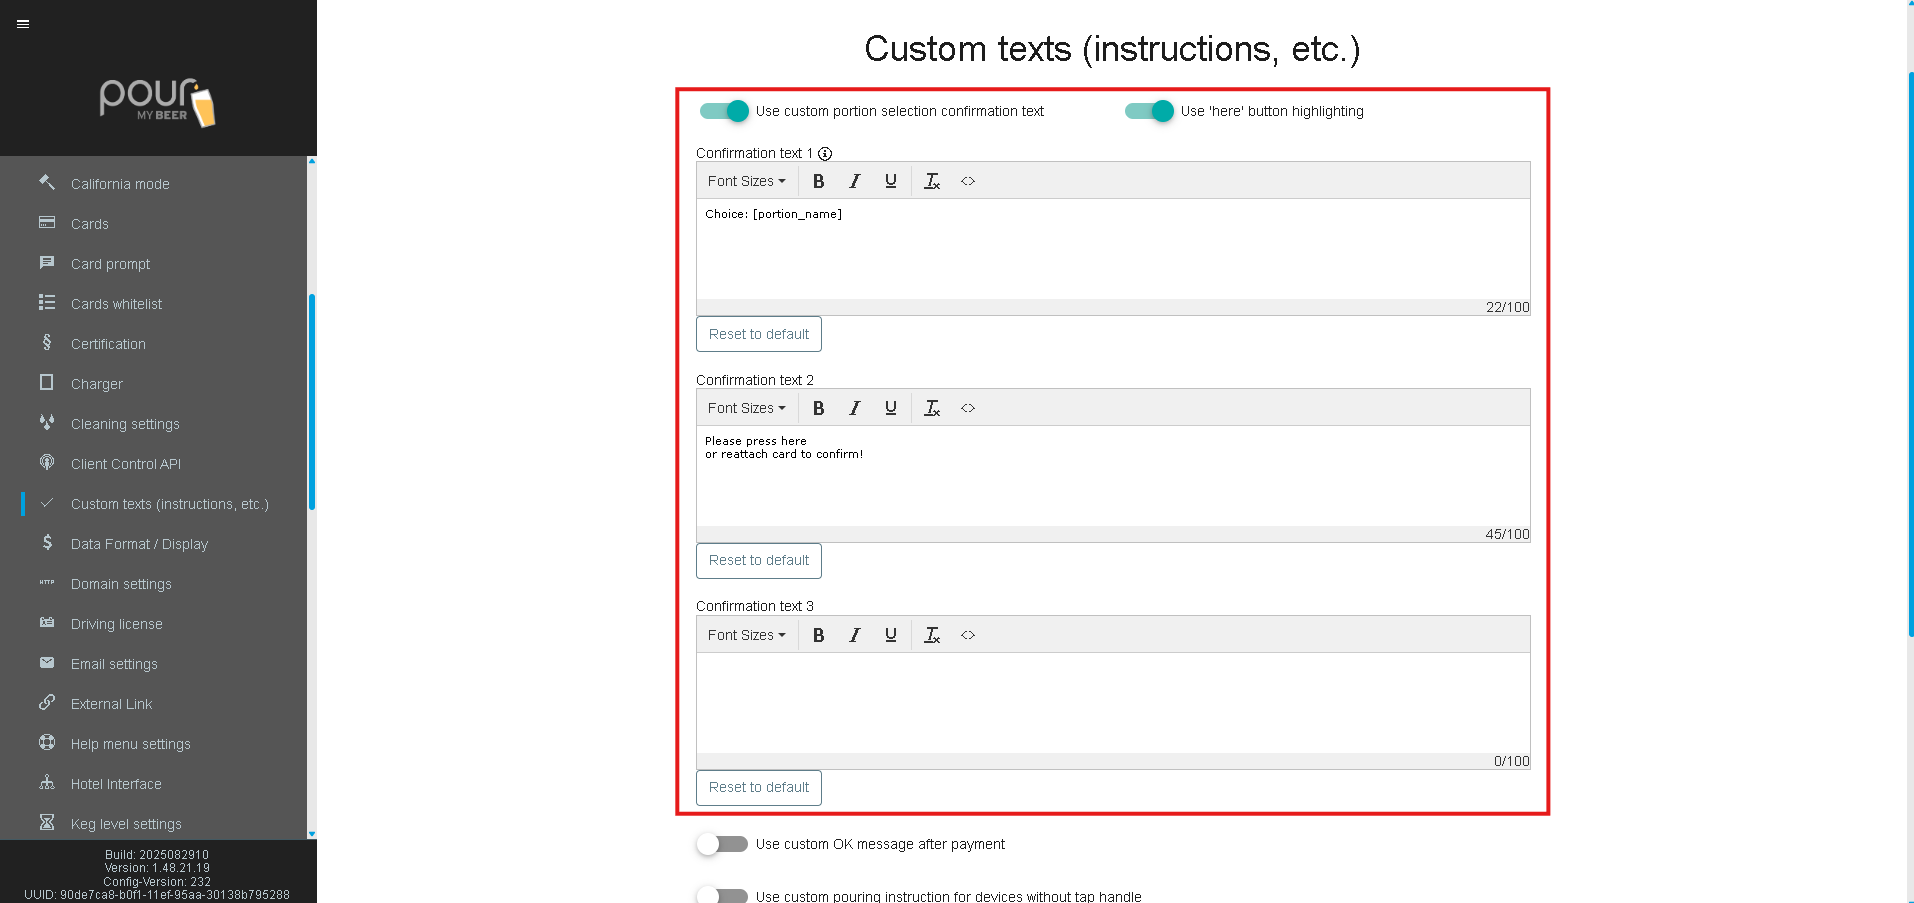Turn off 'here' button highlighting toggle

(1149, 111)
